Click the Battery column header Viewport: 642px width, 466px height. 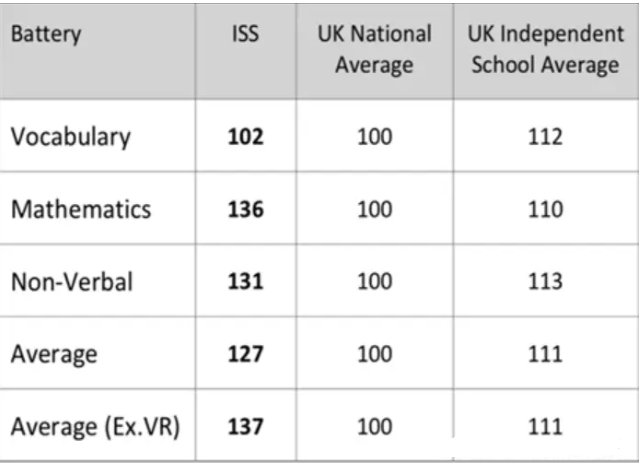tap(46, 34)
